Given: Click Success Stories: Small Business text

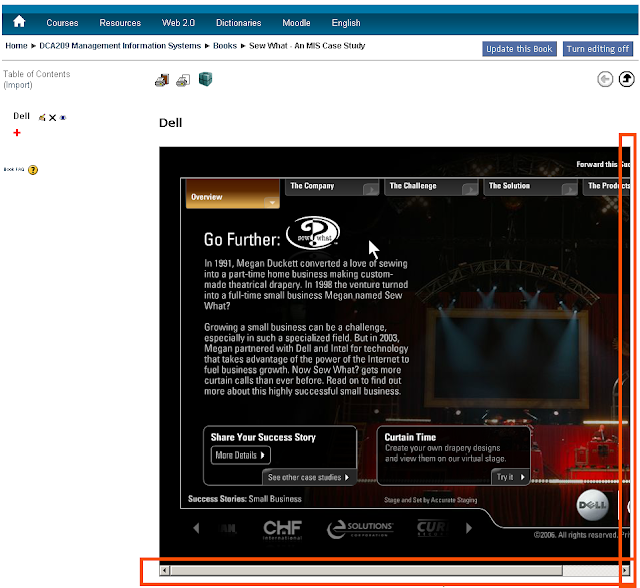Looking at the screenshot, I should 244,499.
